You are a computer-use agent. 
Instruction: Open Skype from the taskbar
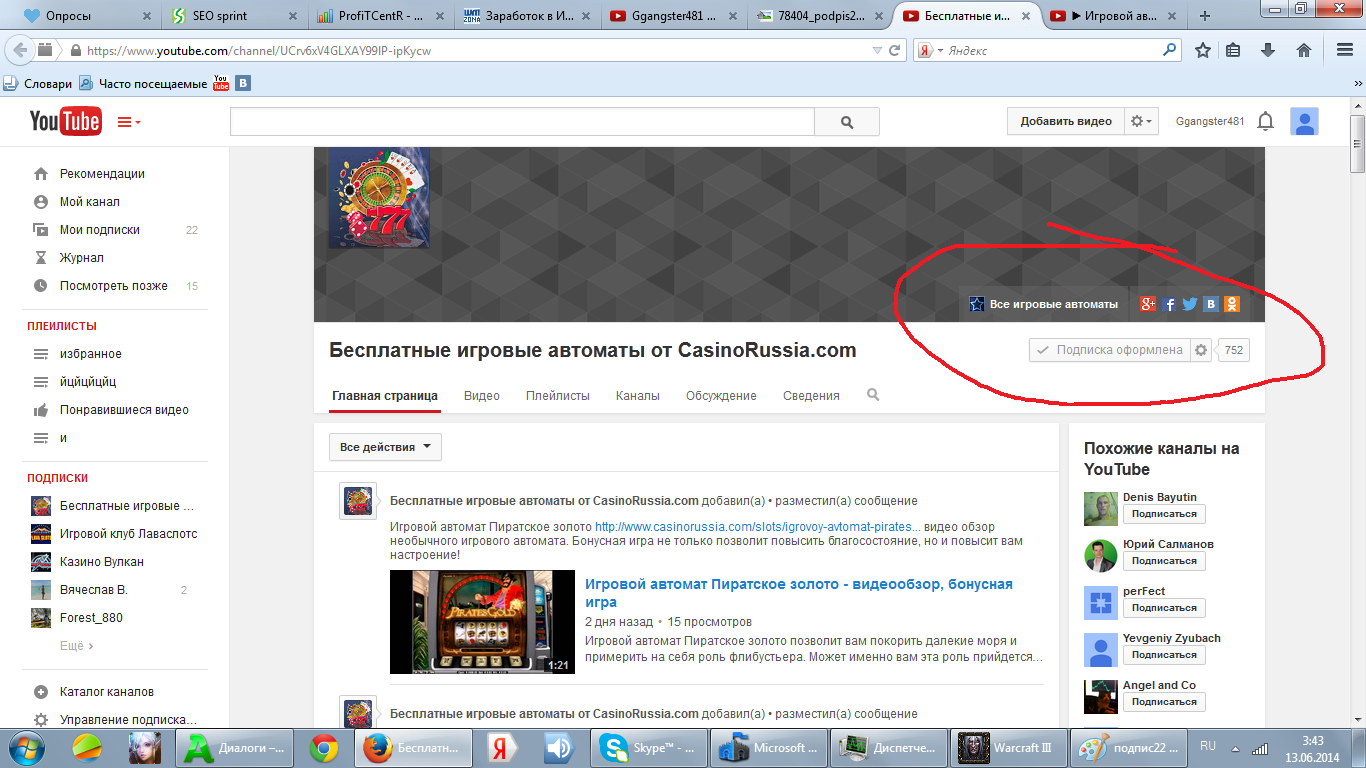[x=650, y=748]
